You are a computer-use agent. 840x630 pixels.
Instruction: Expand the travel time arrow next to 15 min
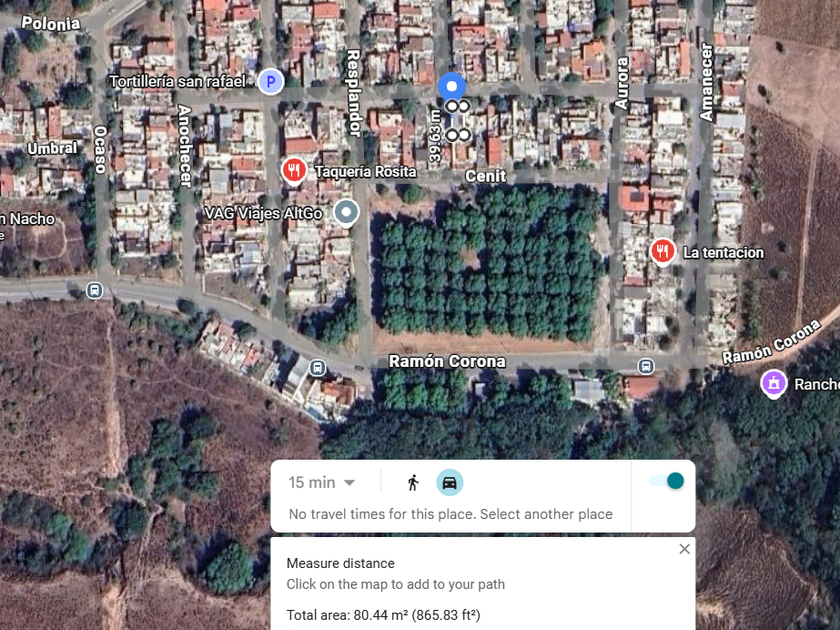(349, 483)
